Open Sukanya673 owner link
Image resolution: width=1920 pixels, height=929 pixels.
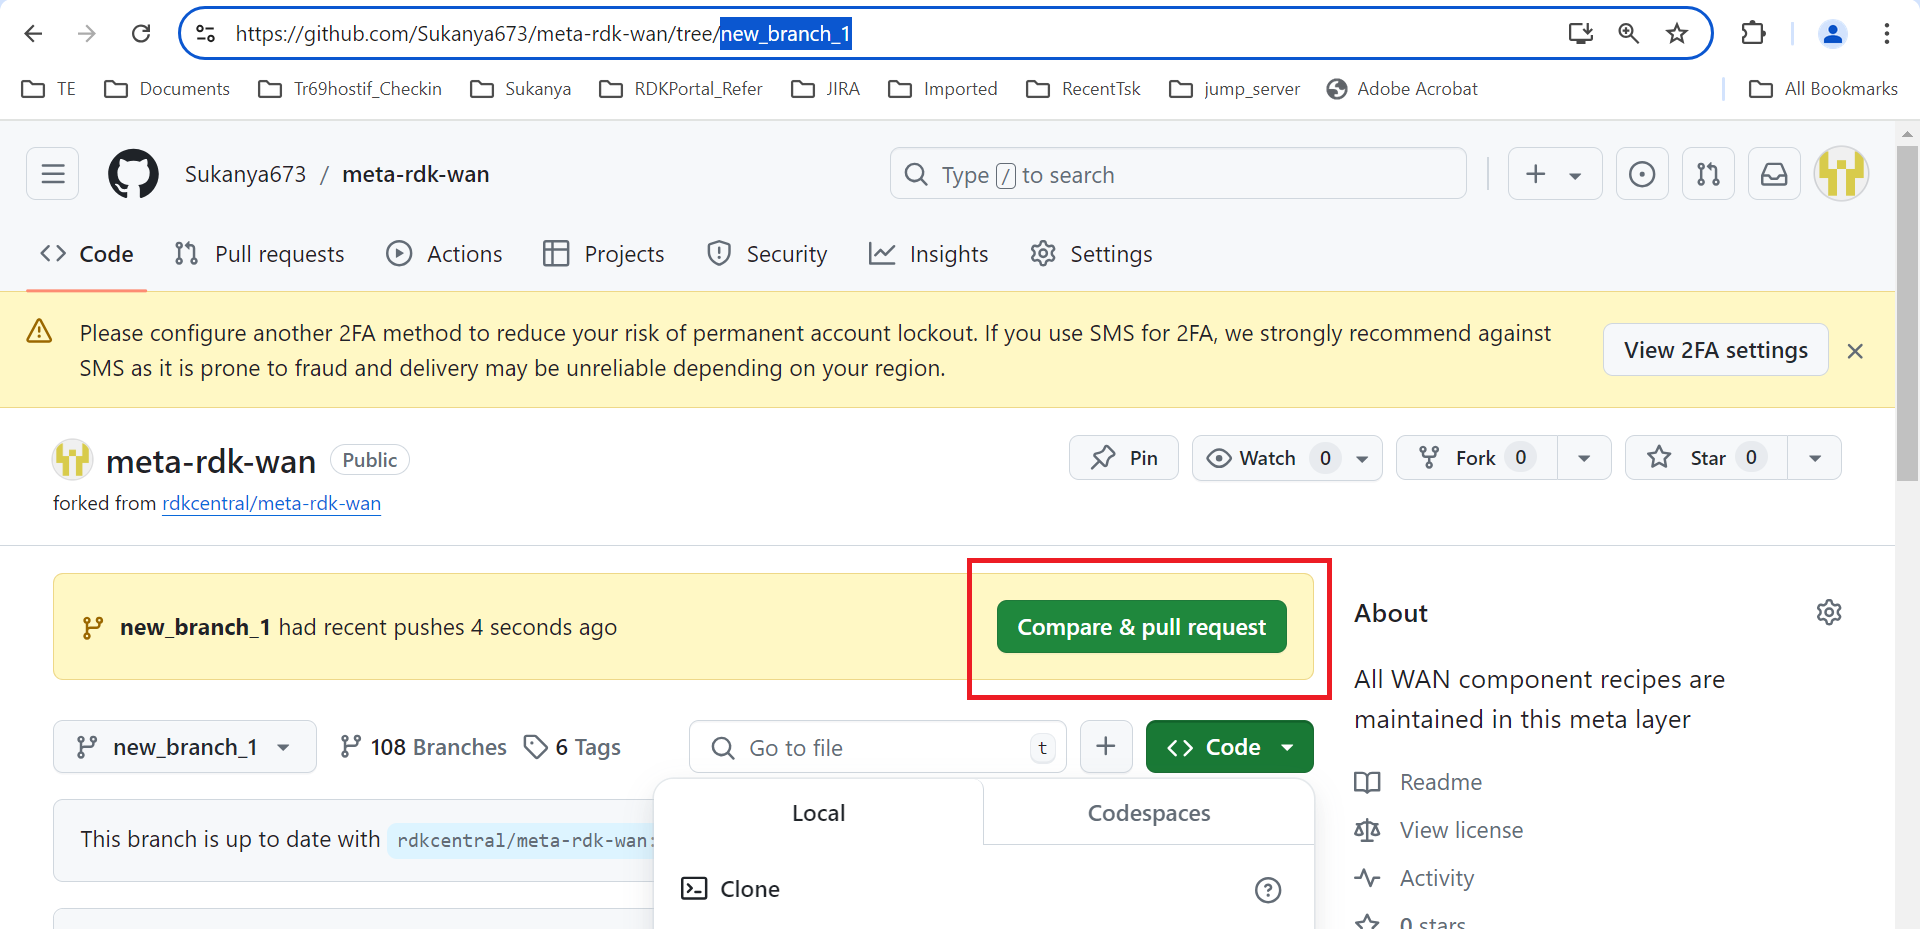(x=246, y=174)
